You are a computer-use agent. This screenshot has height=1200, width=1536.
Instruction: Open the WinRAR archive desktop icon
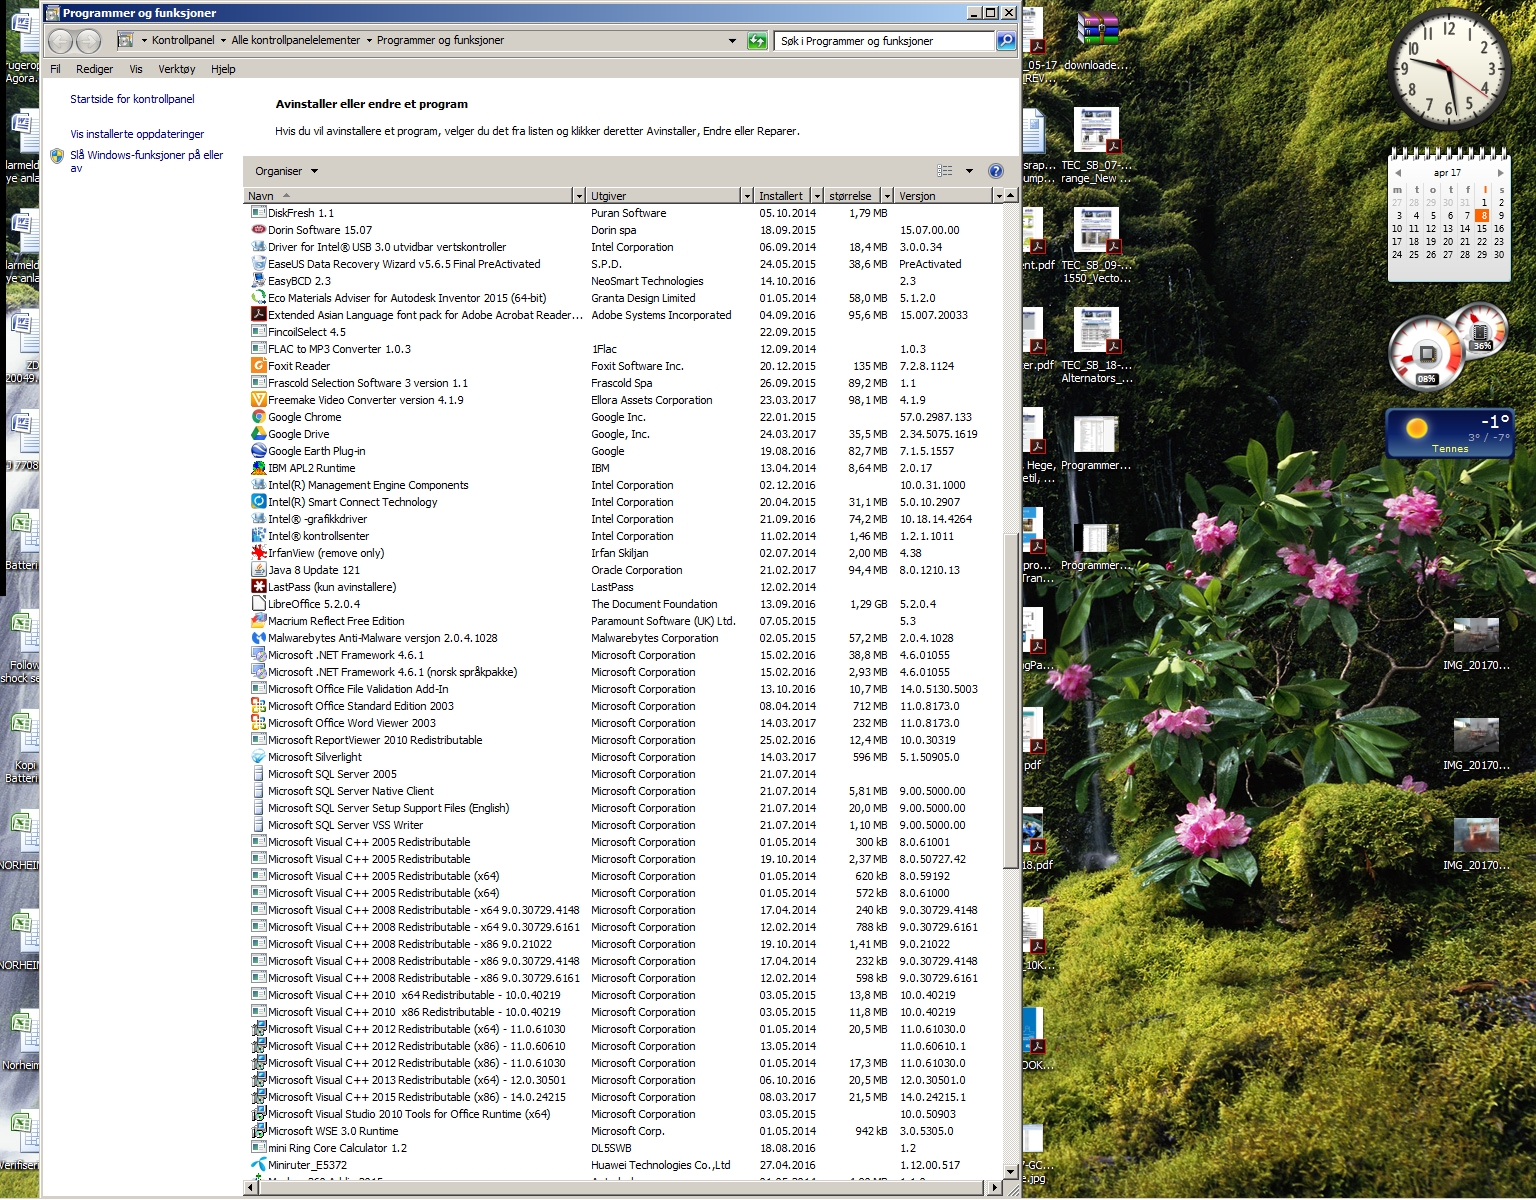pyautogui.click(x=1097, y=29)
